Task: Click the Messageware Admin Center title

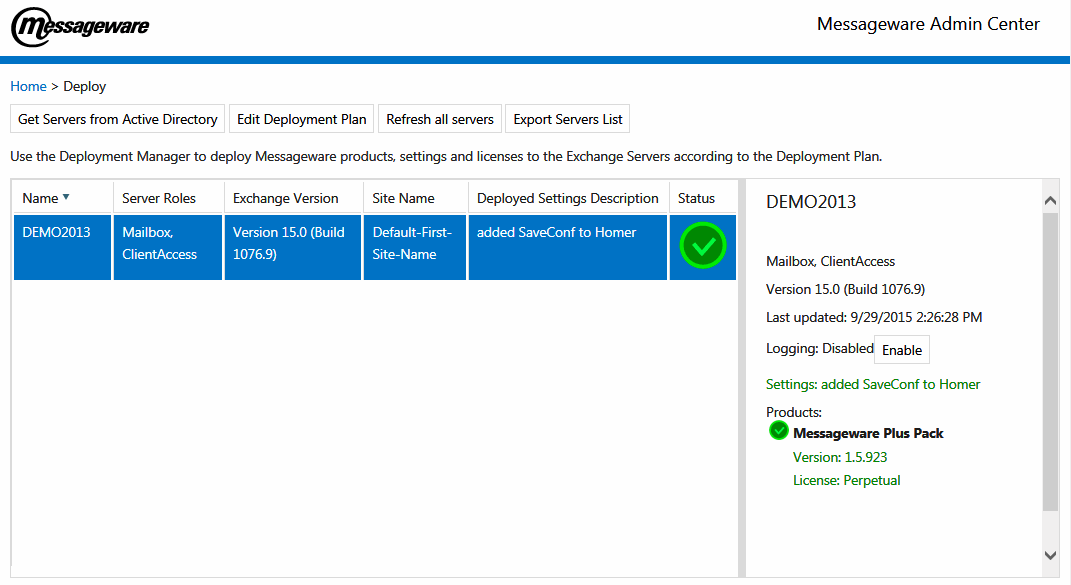Action: point(928,24)
